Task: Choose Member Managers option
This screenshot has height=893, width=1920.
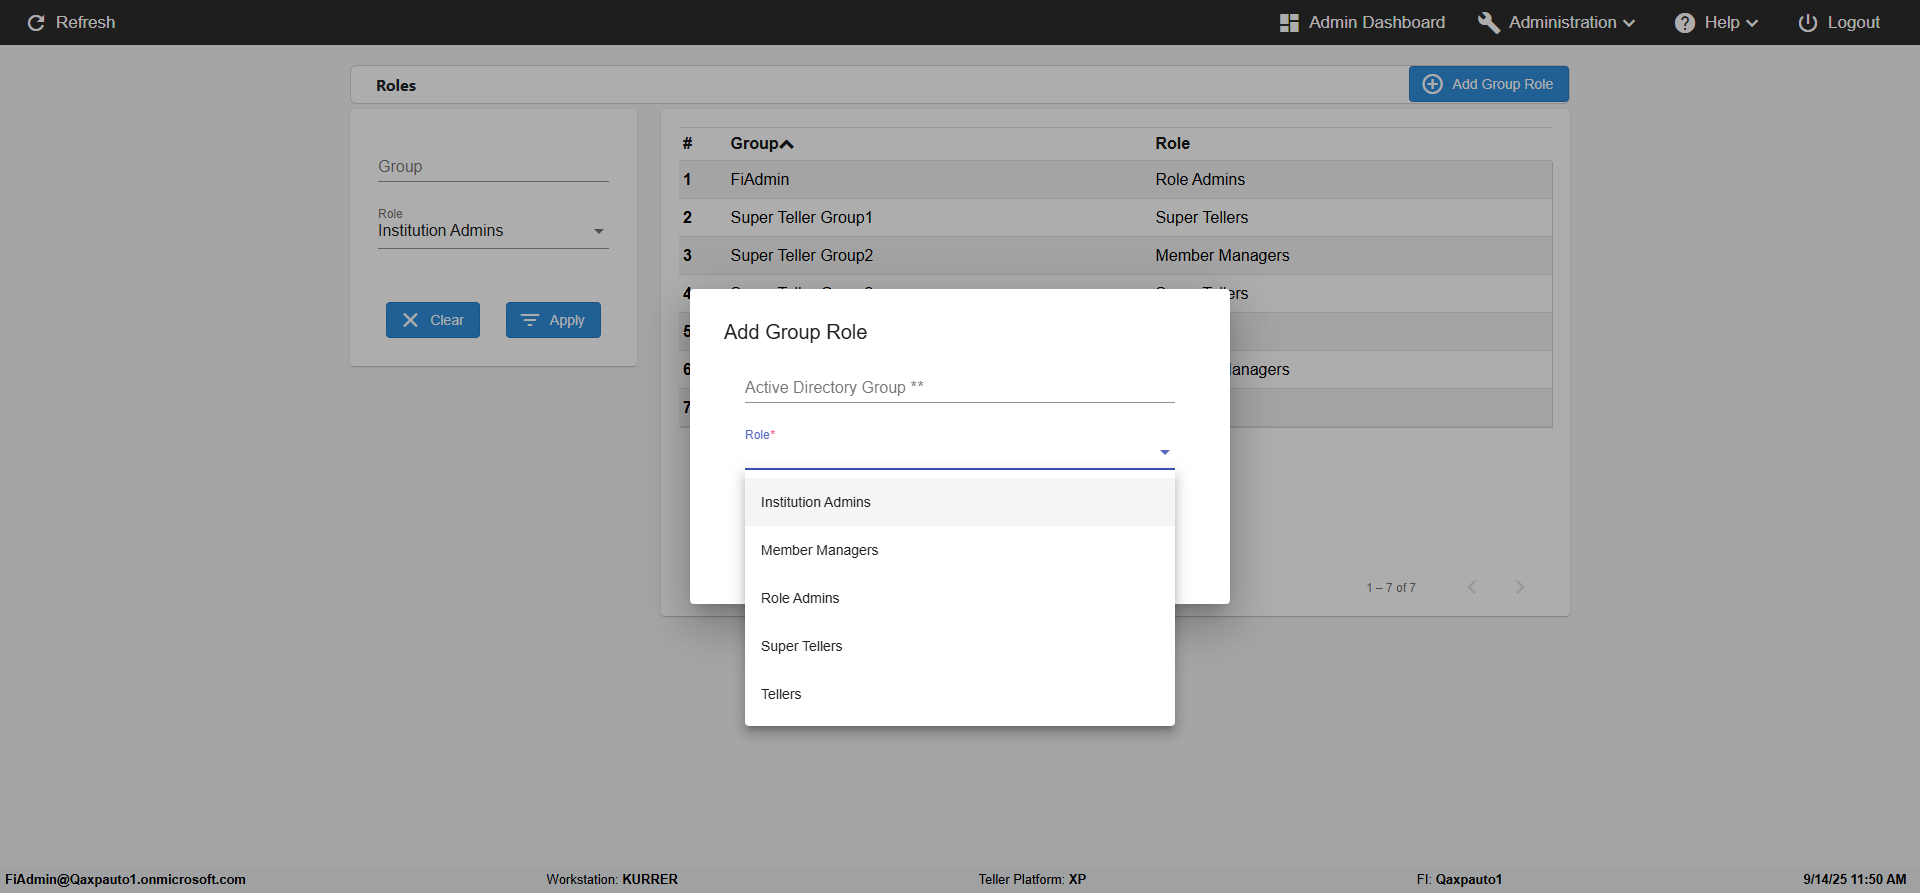Action: [819, 550]
